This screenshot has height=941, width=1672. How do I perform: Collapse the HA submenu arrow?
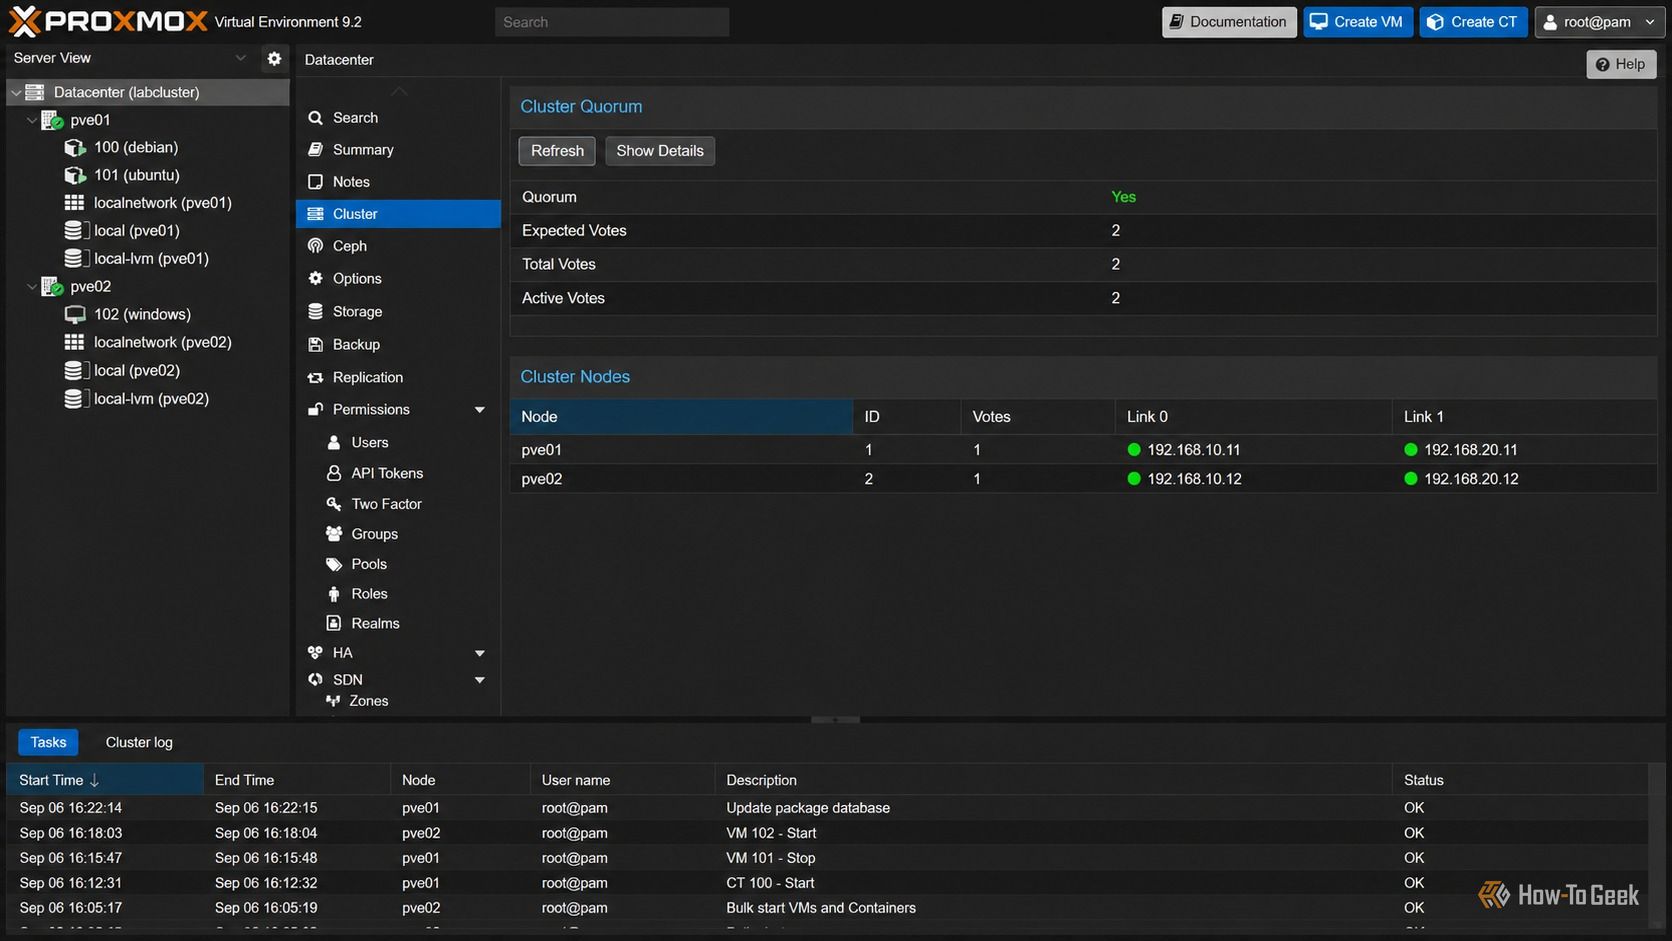480,653
